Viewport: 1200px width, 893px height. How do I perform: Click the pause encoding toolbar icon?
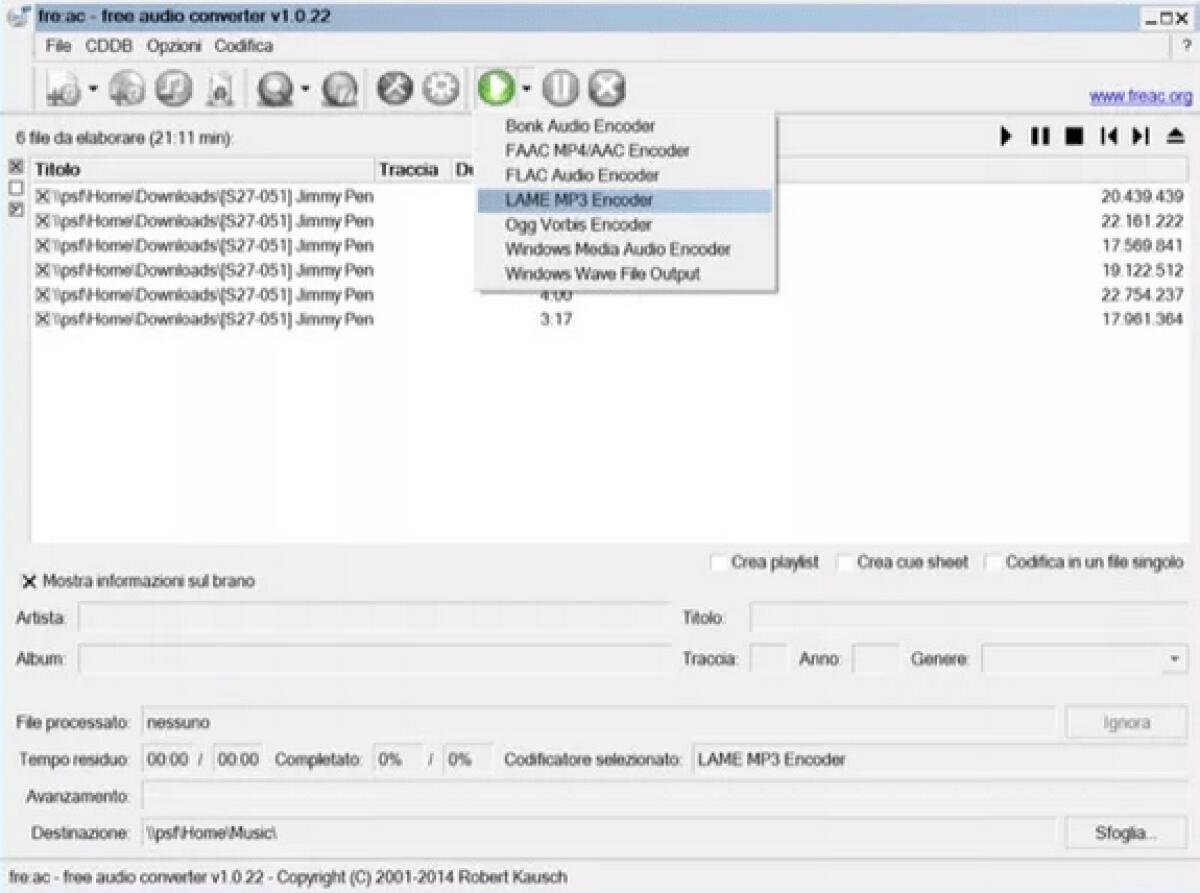(560, 88)
